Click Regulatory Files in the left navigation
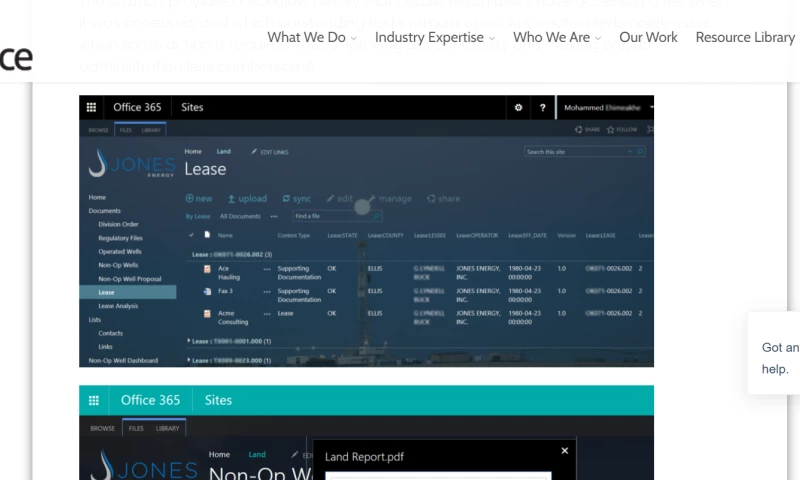Screen dimensions: 800x480 click(x=120, y=238)
